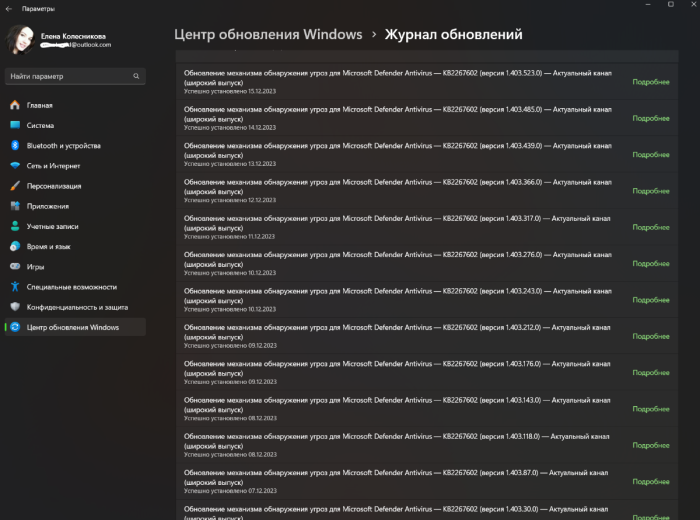
Task: Click update entry installed 15.12.2023
Action: [427, 82]
